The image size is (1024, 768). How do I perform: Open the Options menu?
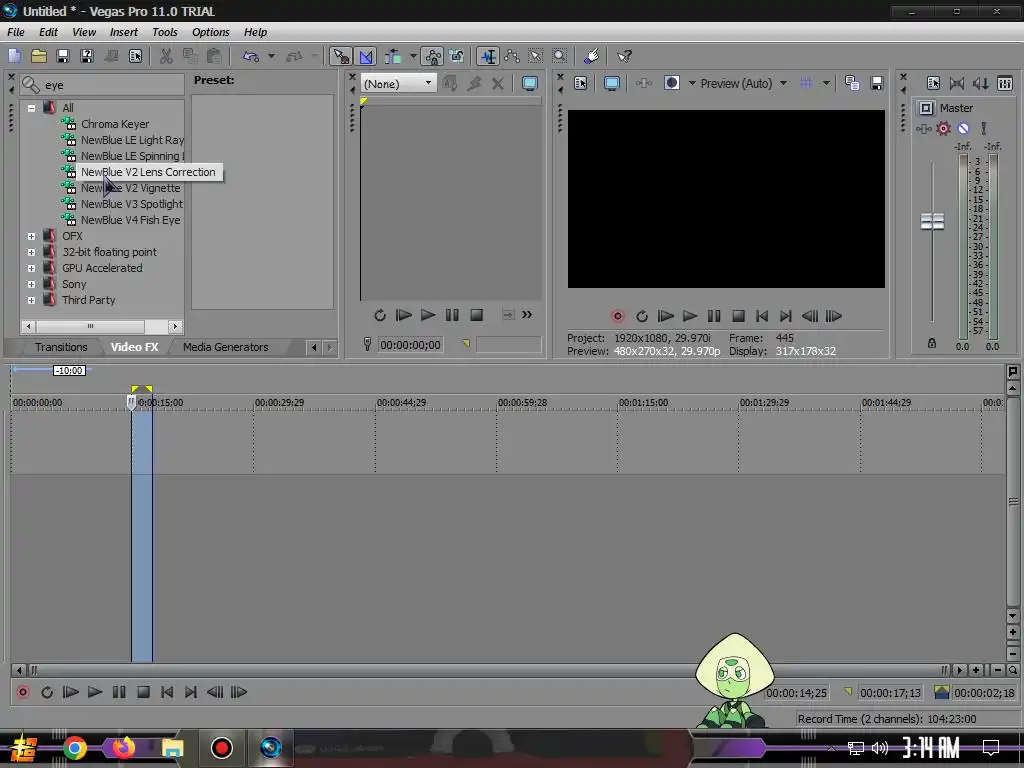click(x=210, y=32)
